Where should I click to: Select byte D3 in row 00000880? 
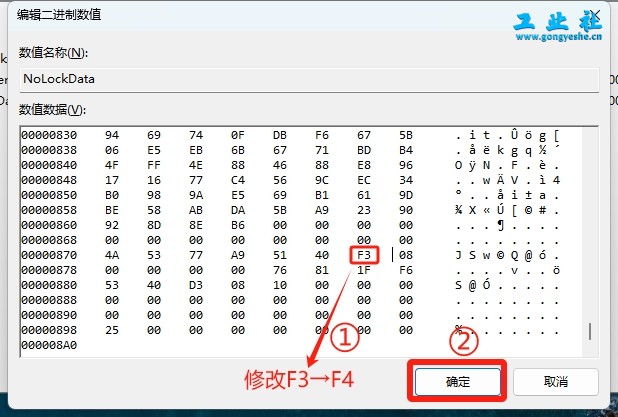pyautogui.click(x=196, y=285)
